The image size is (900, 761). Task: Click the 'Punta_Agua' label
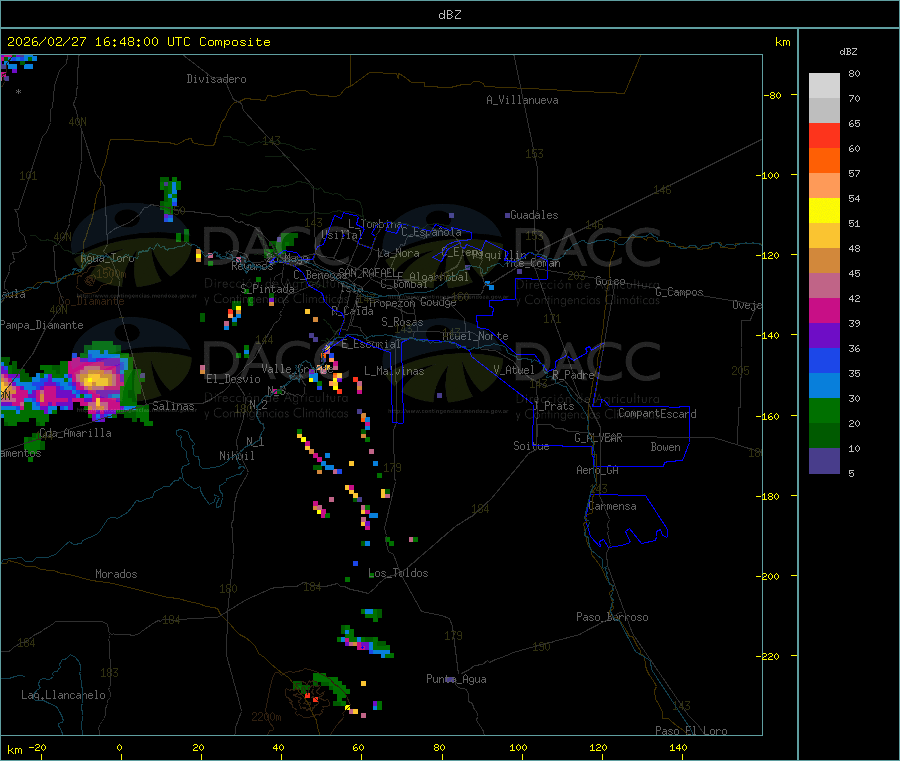(x=456, y=680)
